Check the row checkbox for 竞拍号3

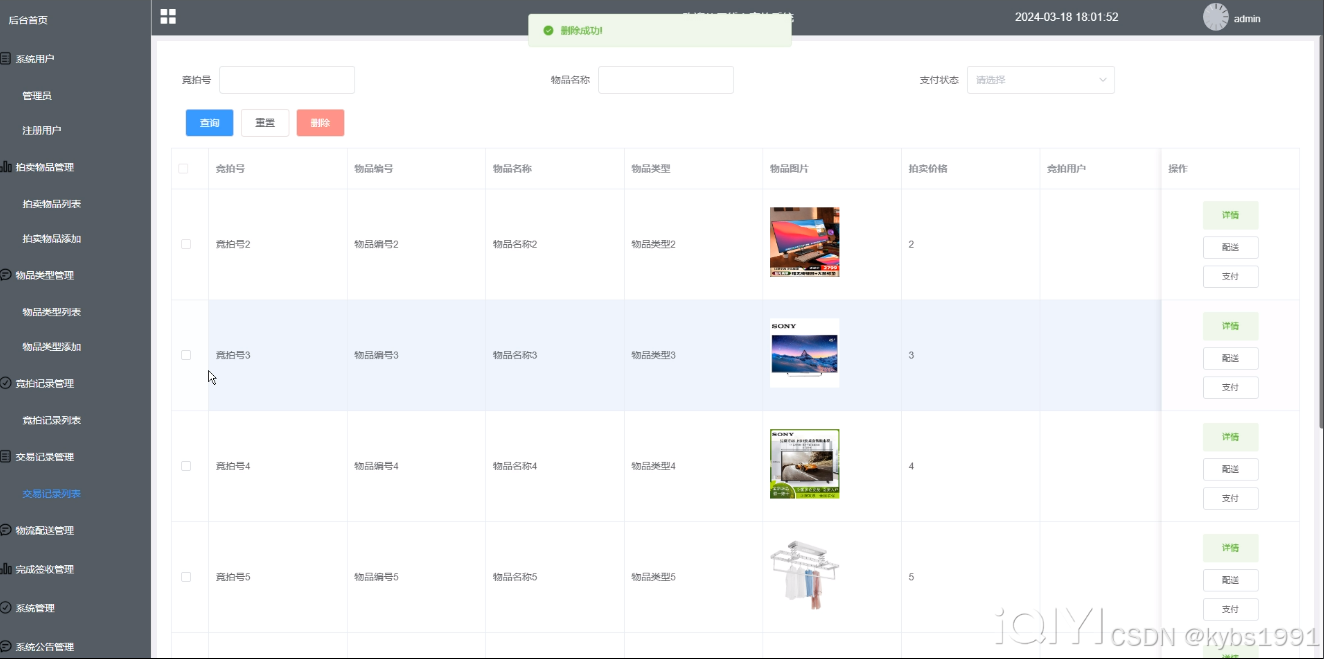[185, 355]
